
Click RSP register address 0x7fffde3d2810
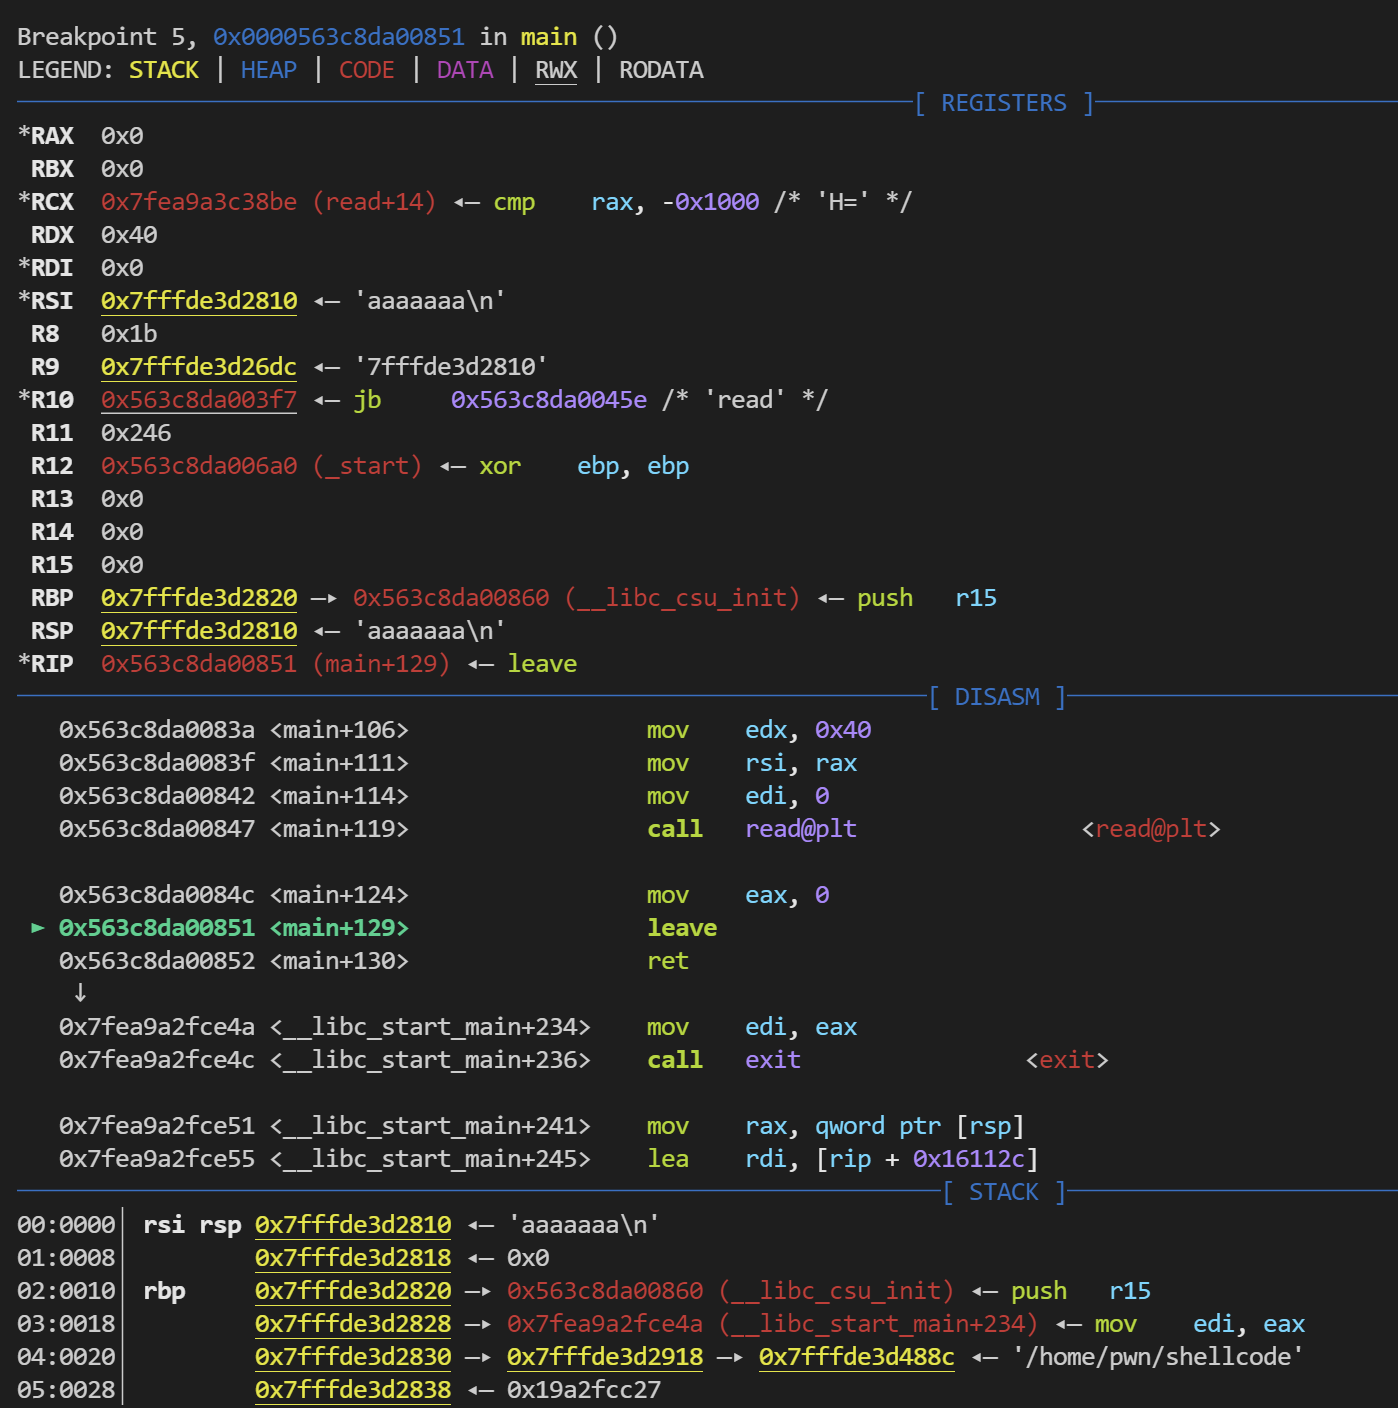click(x=199, y=631)
